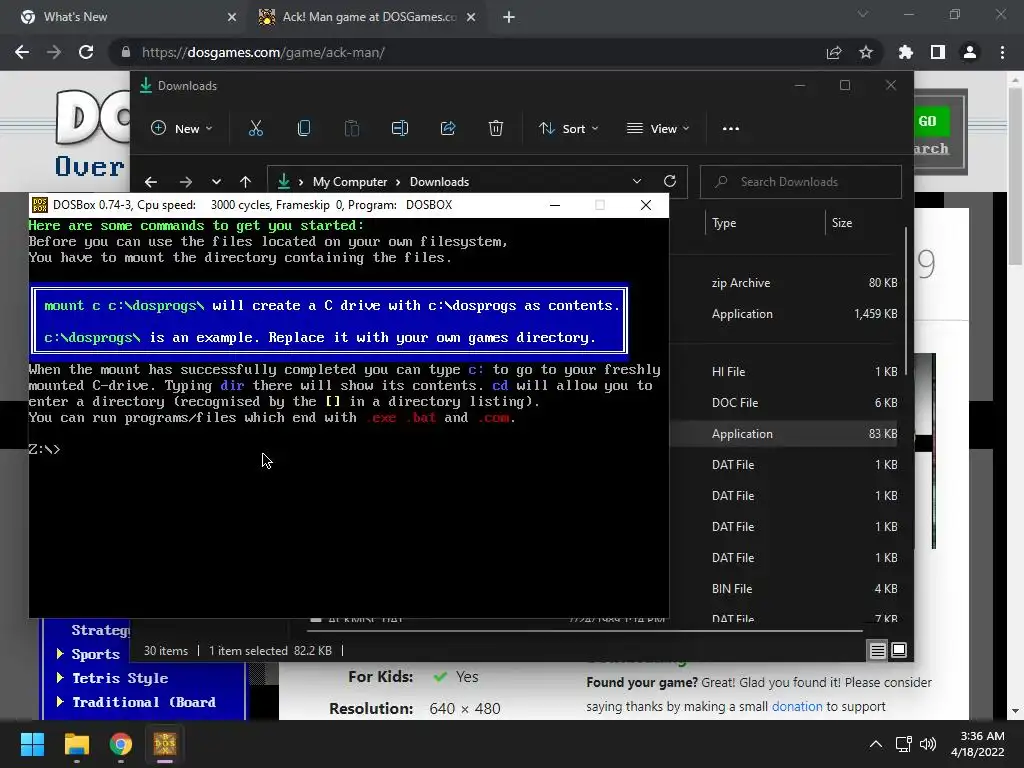Reload the Chrome page
Viewport: 1024px width, 768px height.
point(86,52)
